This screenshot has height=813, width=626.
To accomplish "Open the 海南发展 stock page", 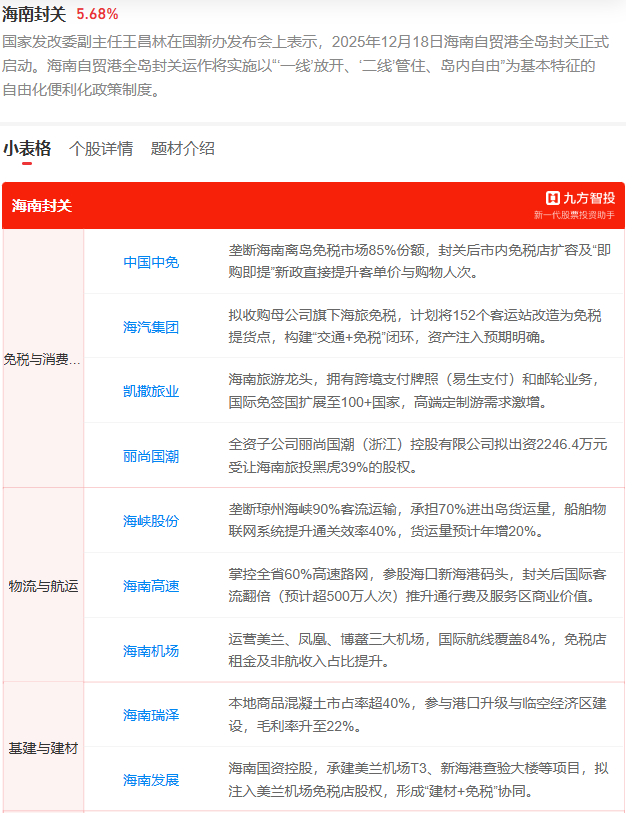I will (x=151, y=780).
